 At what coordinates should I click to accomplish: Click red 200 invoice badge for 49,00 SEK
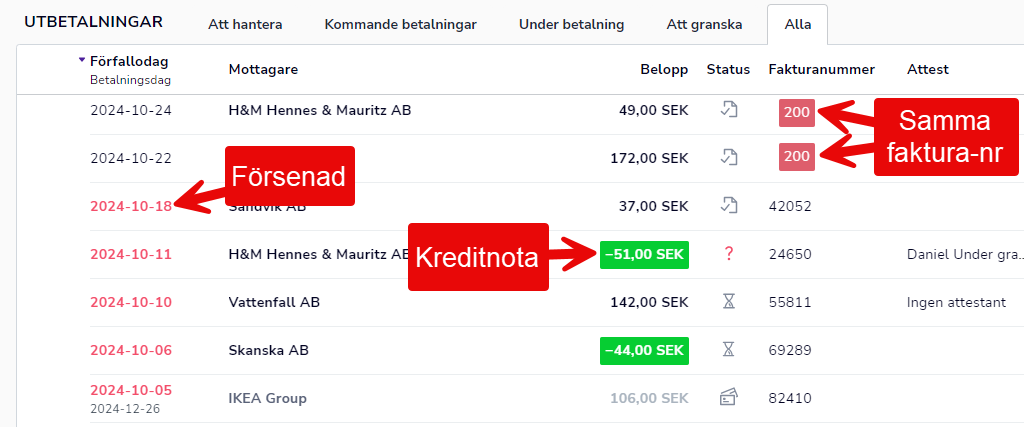(797, 112)
